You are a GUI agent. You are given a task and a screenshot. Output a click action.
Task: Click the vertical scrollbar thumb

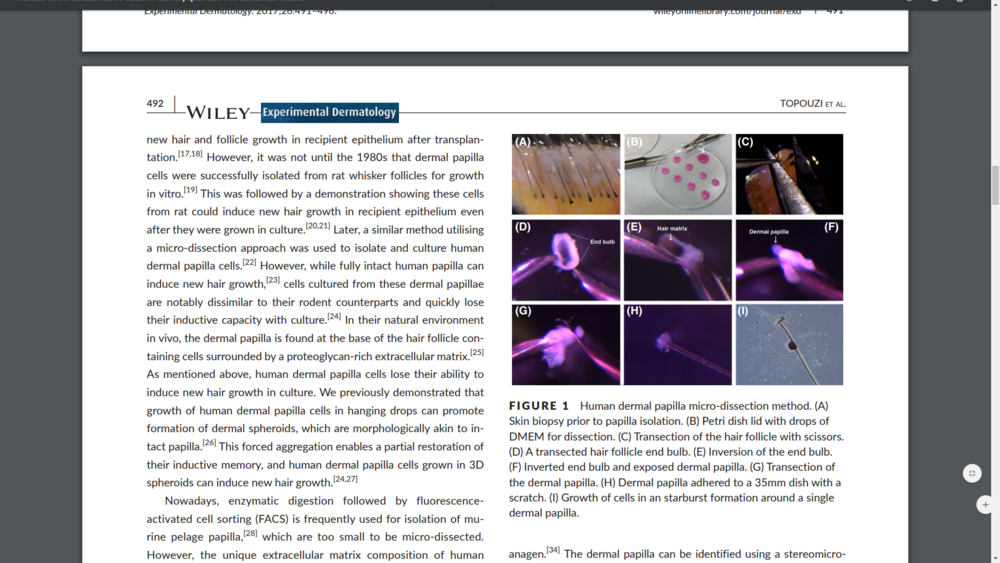994,185
